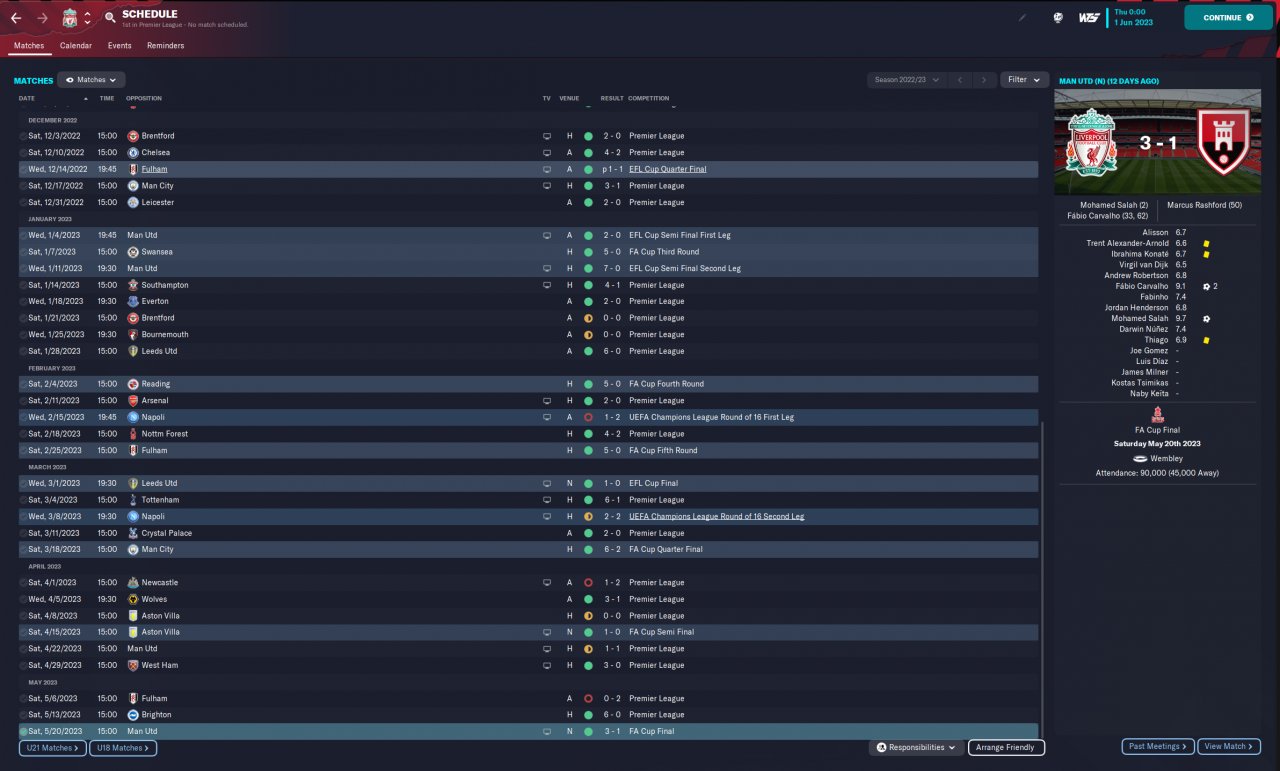Click the Newcastle club badge
This screenshot has width=1280, height=771.
[133, 582]
